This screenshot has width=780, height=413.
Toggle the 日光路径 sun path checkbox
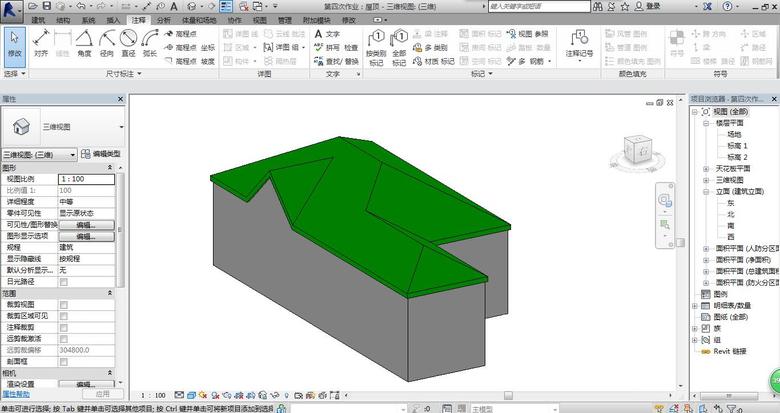click(x=64, y=281)
